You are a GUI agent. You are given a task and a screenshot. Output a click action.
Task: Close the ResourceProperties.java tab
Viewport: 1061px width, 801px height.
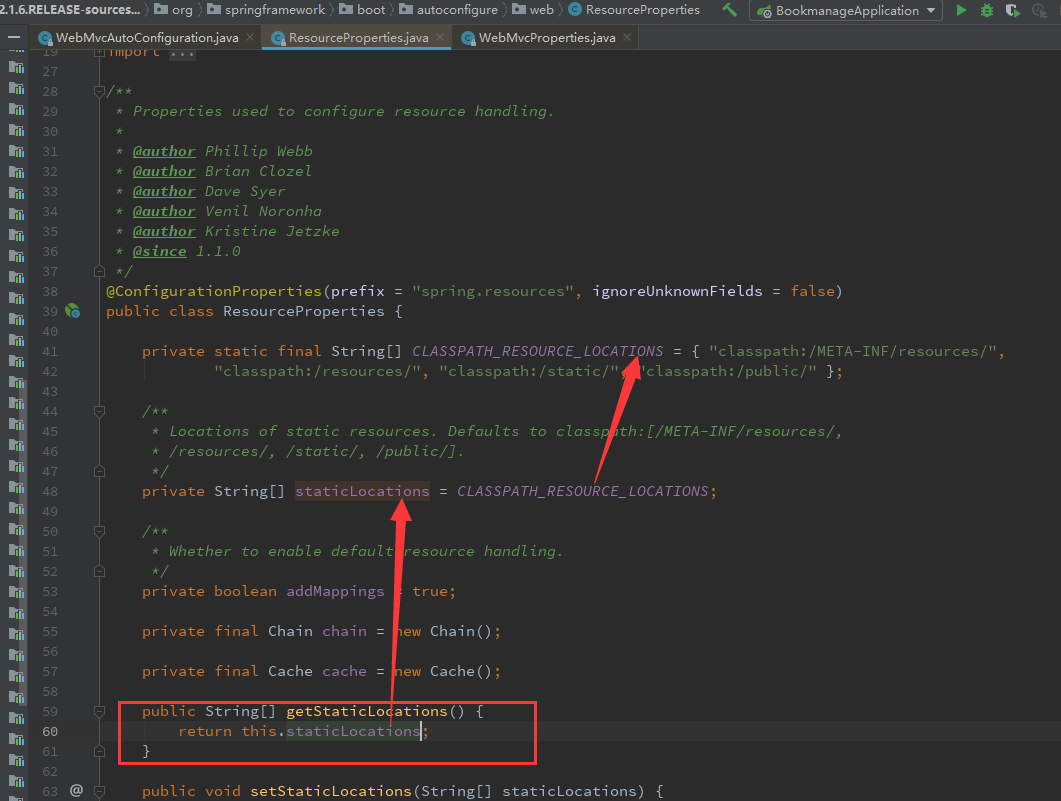440,37
